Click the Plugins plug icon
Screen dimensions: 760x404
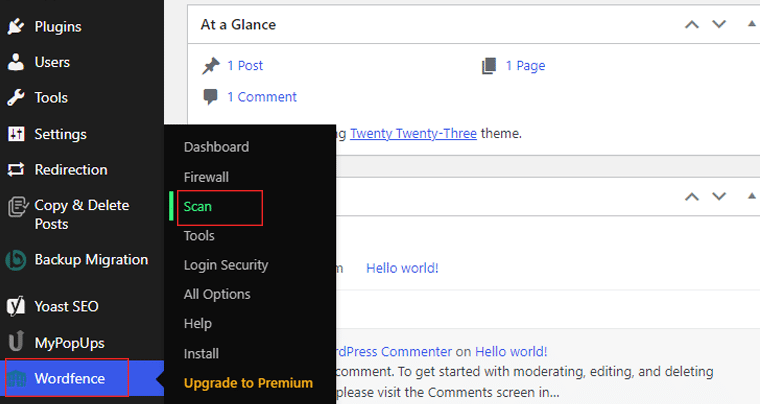pos(16,27)
